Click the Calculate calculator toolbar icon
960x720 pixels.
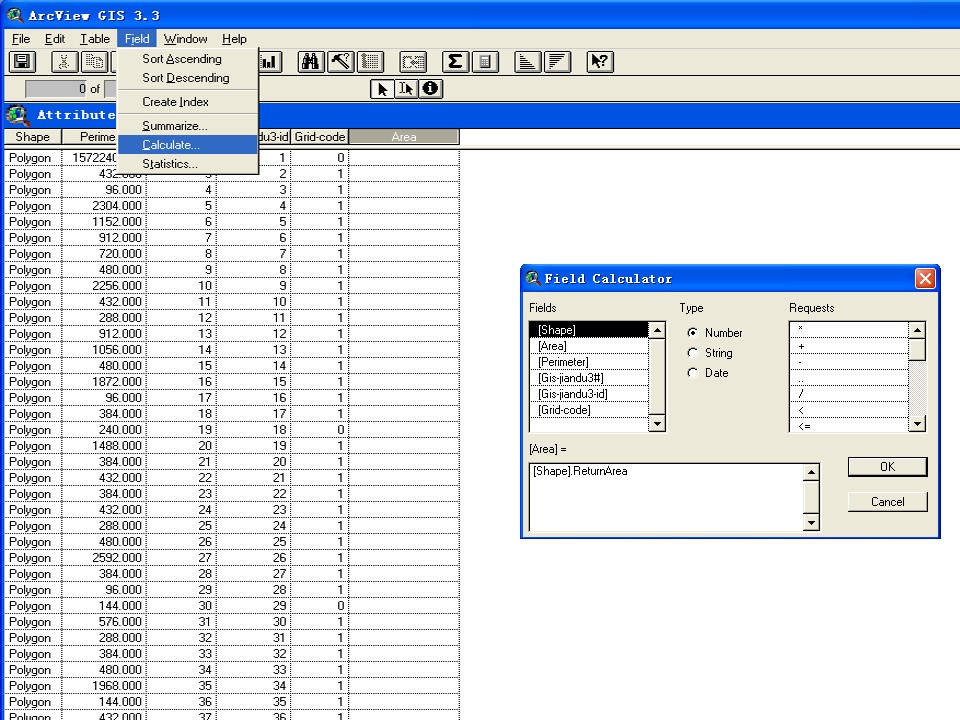tap(485, 62)
